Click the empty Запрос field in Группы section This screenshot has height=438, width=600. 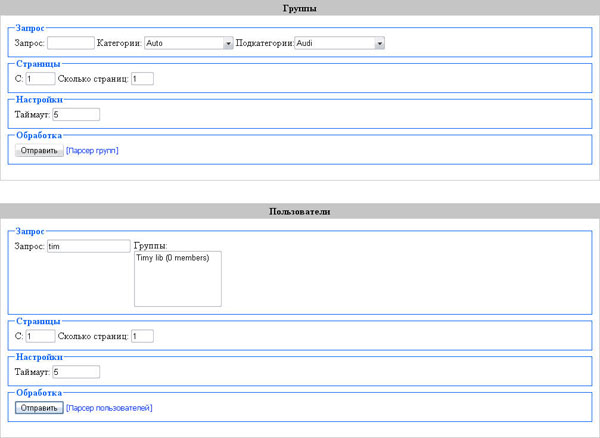[x=70, y=43]
